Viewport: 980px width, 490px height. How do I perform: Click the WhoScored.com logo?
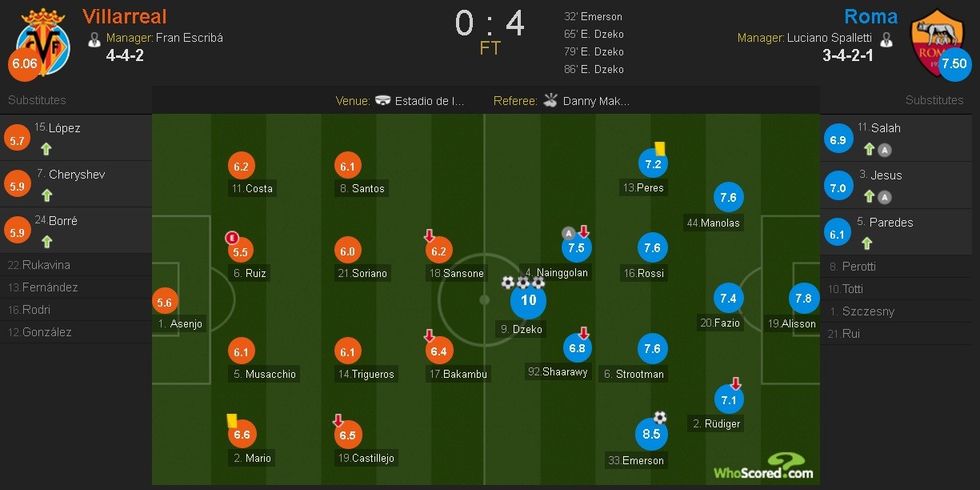click(763, 466)
